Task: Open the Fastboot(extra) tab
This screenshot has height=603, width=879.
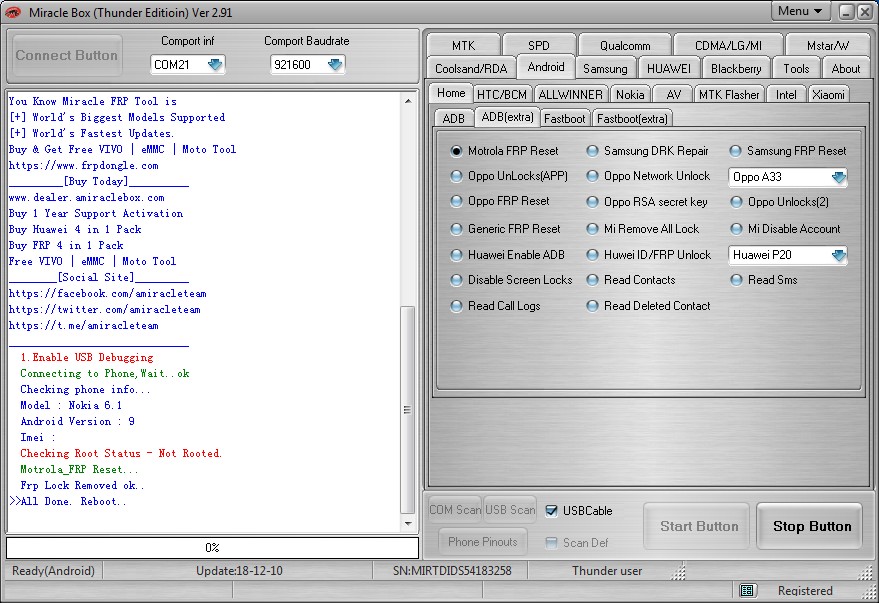Action: pos(632,118)
